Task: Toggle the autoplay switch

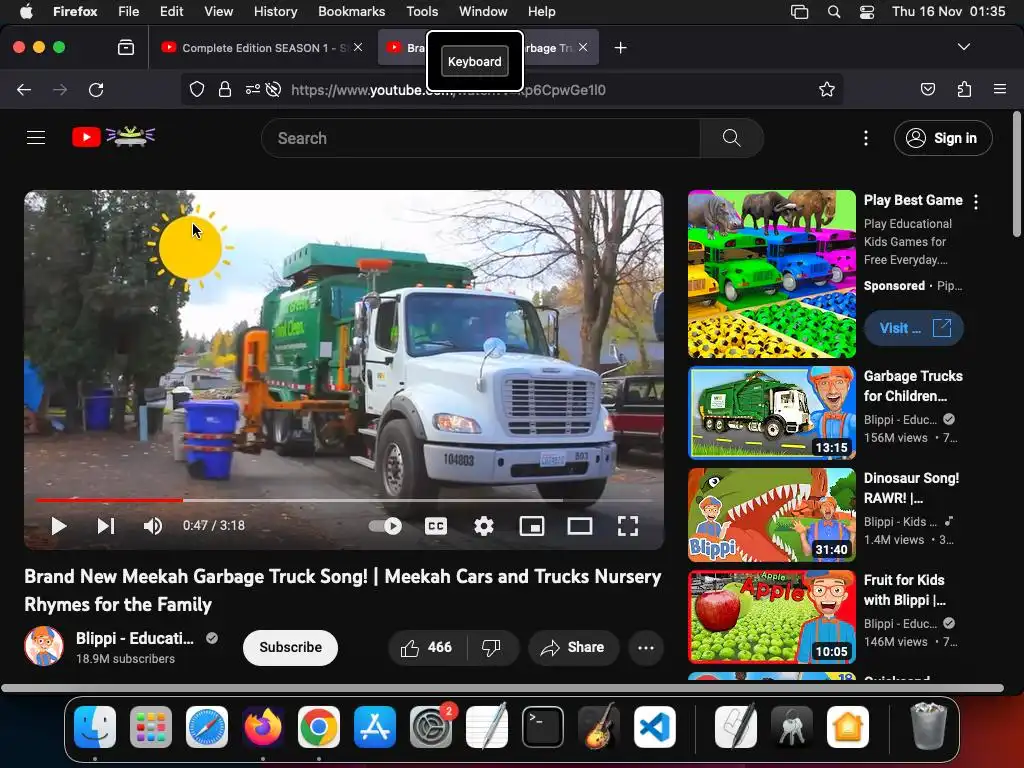Action: pyautogui.click(x=385, y=526)
